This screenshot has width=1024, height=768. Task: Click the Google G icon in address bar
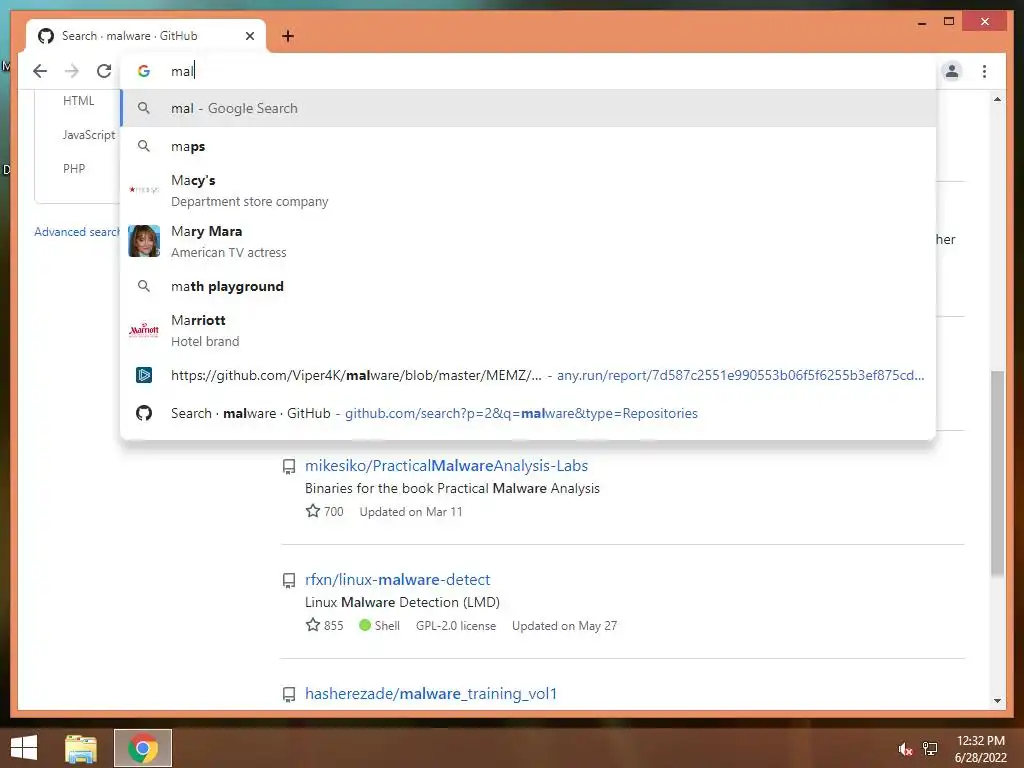point(144,71)
